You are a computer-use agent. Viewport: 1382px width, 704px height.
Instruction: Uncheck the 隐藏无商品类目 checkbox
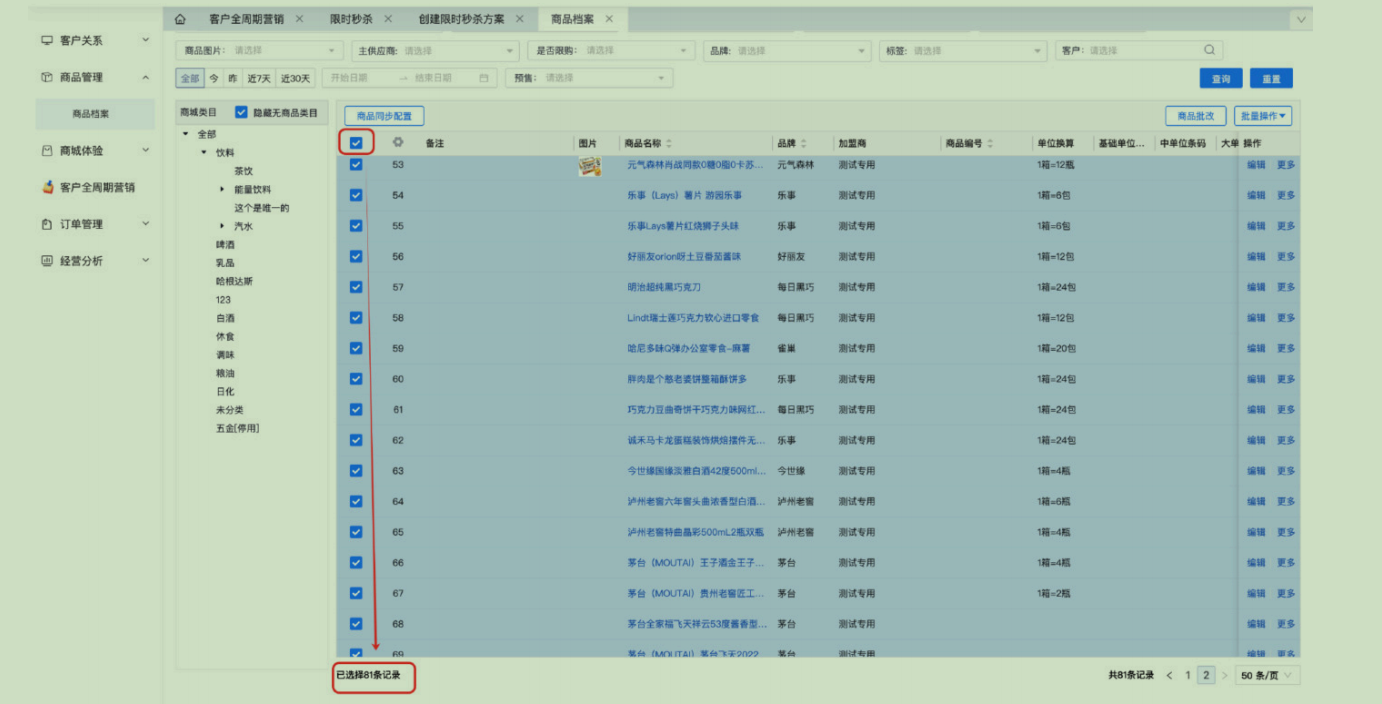241,113
